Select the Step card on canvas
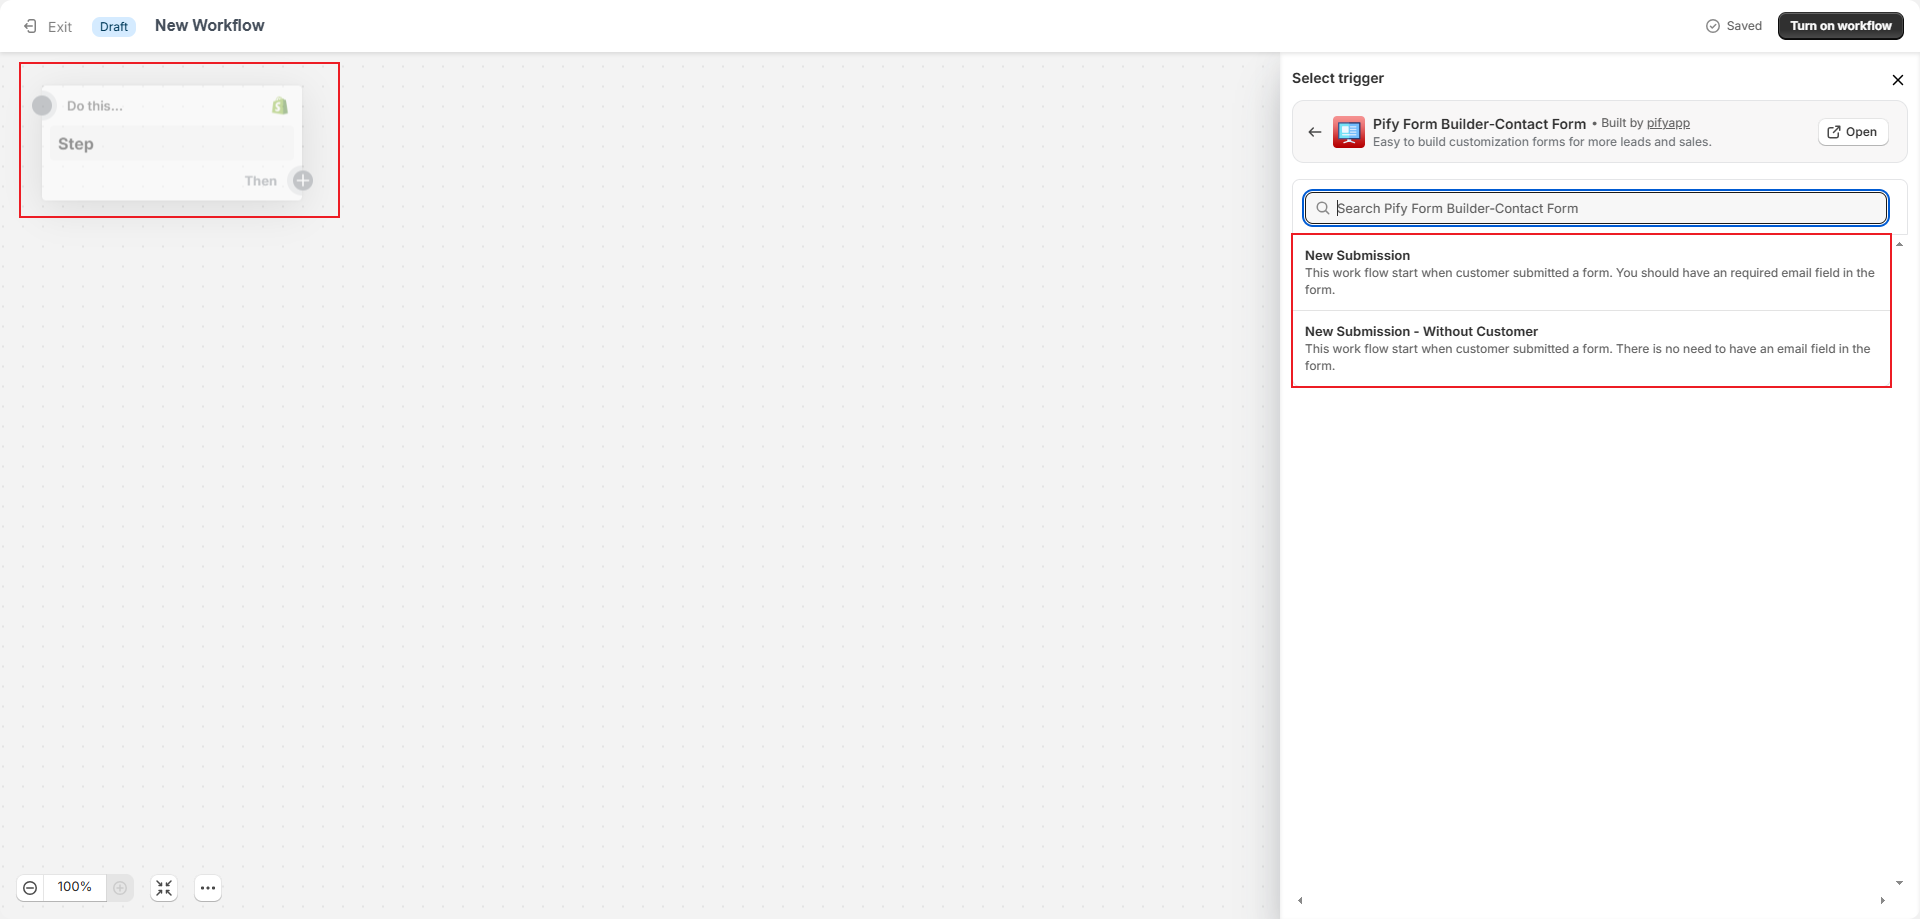Viewport: 1920px width, 919px height. (172, 143)
